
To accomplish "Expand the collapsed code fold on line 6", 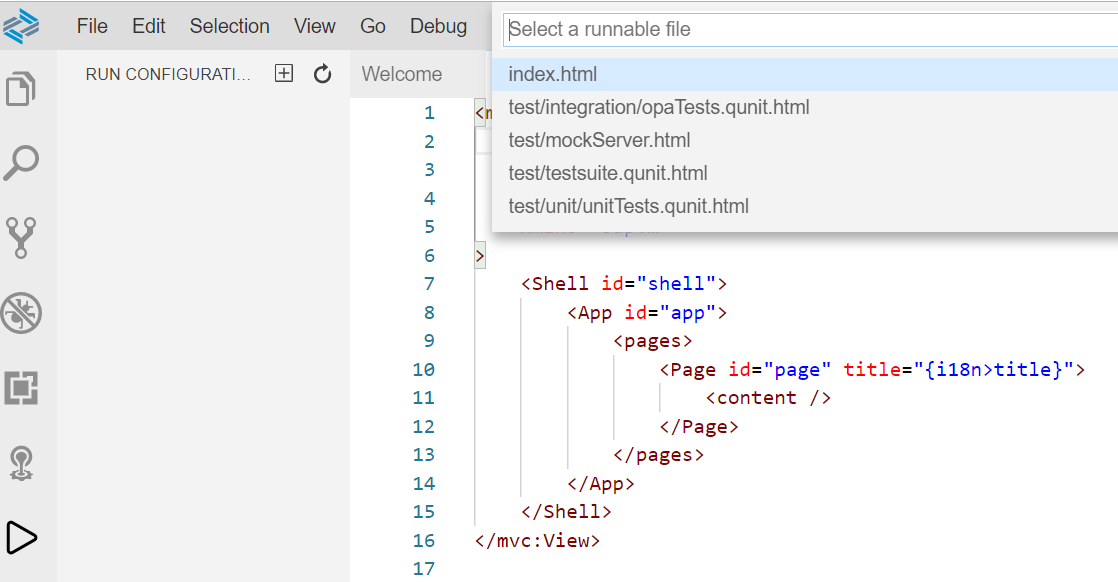I will click(479, 255).
